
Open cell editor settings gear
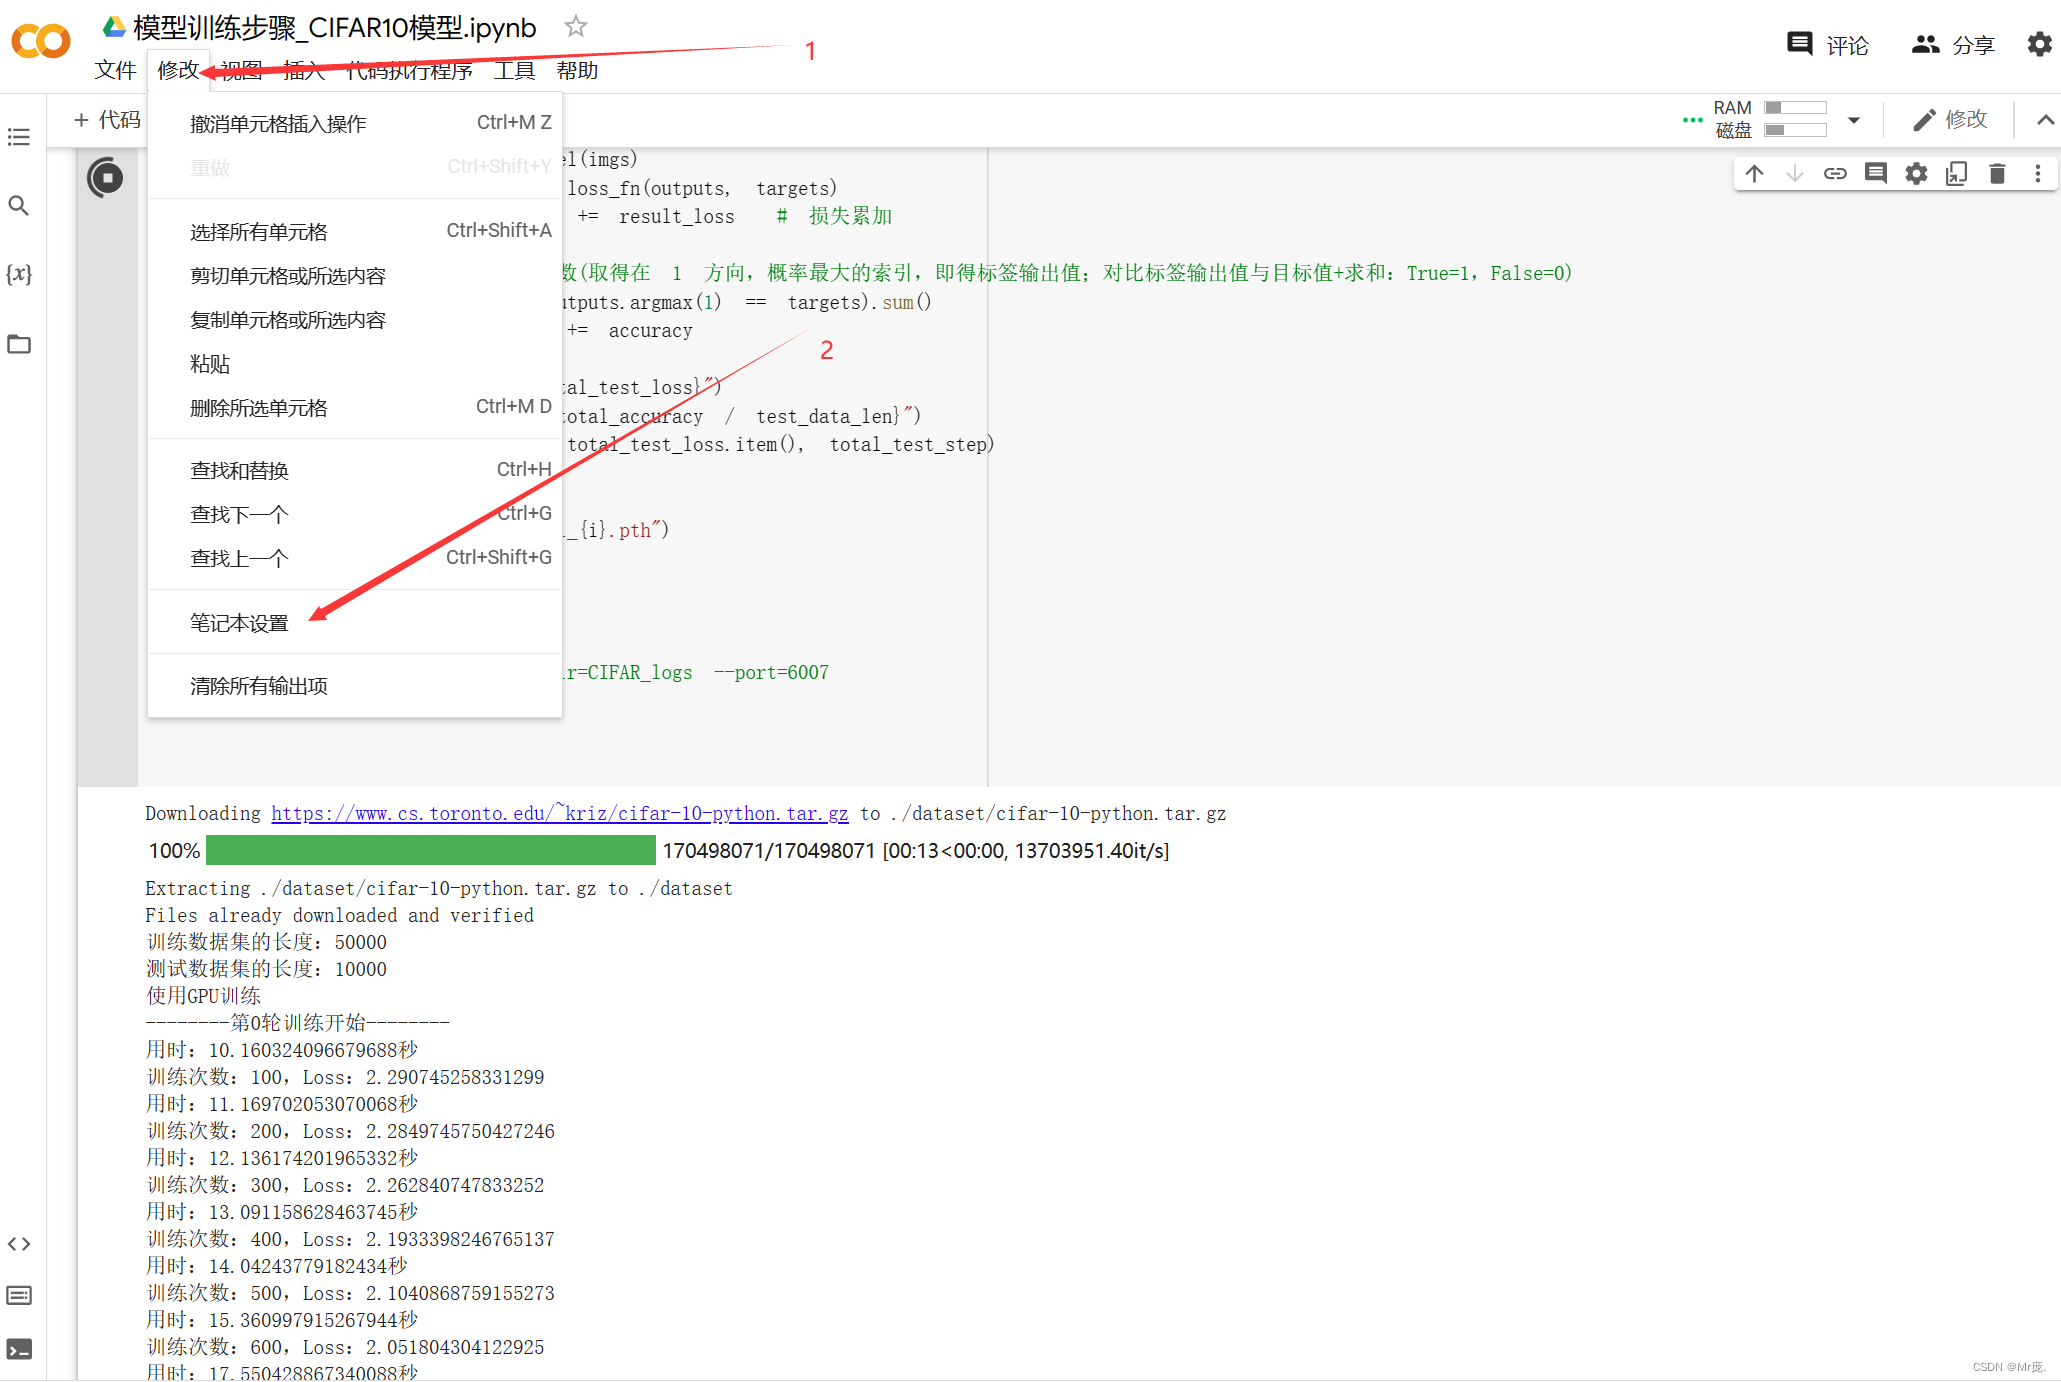point(1916,174)
